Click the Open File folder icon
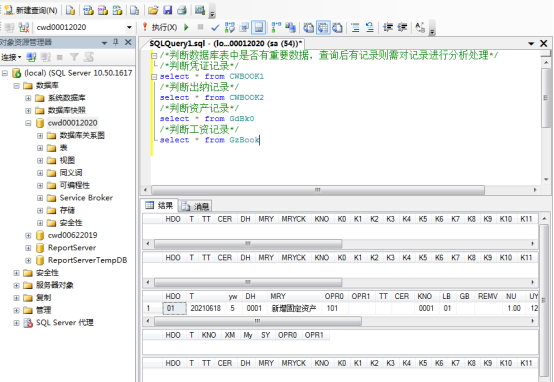The width and height of the screenshot is (554, 382). pos(153,10)
